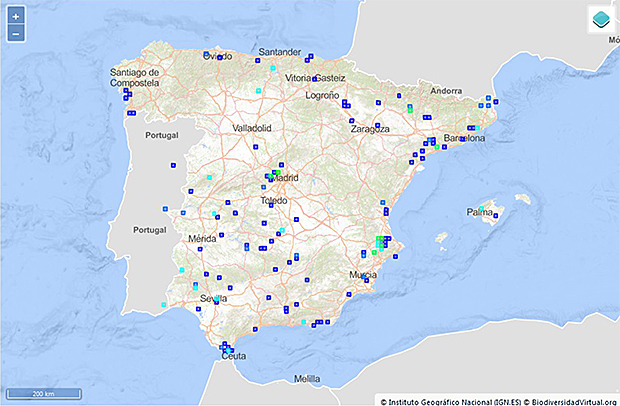Click the blue marker at Oviedo
This screenshot has width=620, height=406.
206,54
